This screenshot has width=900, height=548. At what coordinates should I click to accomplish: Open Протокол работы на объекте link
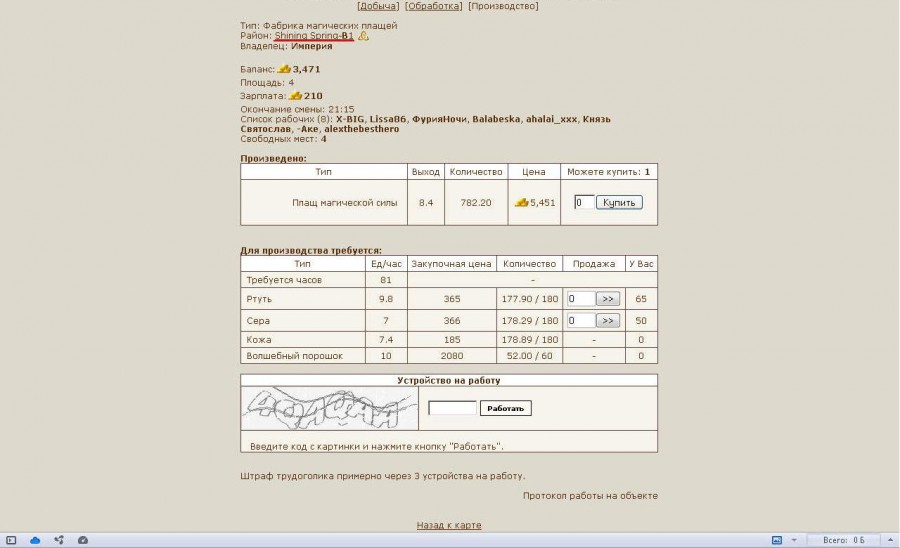[x=590, y=495]
